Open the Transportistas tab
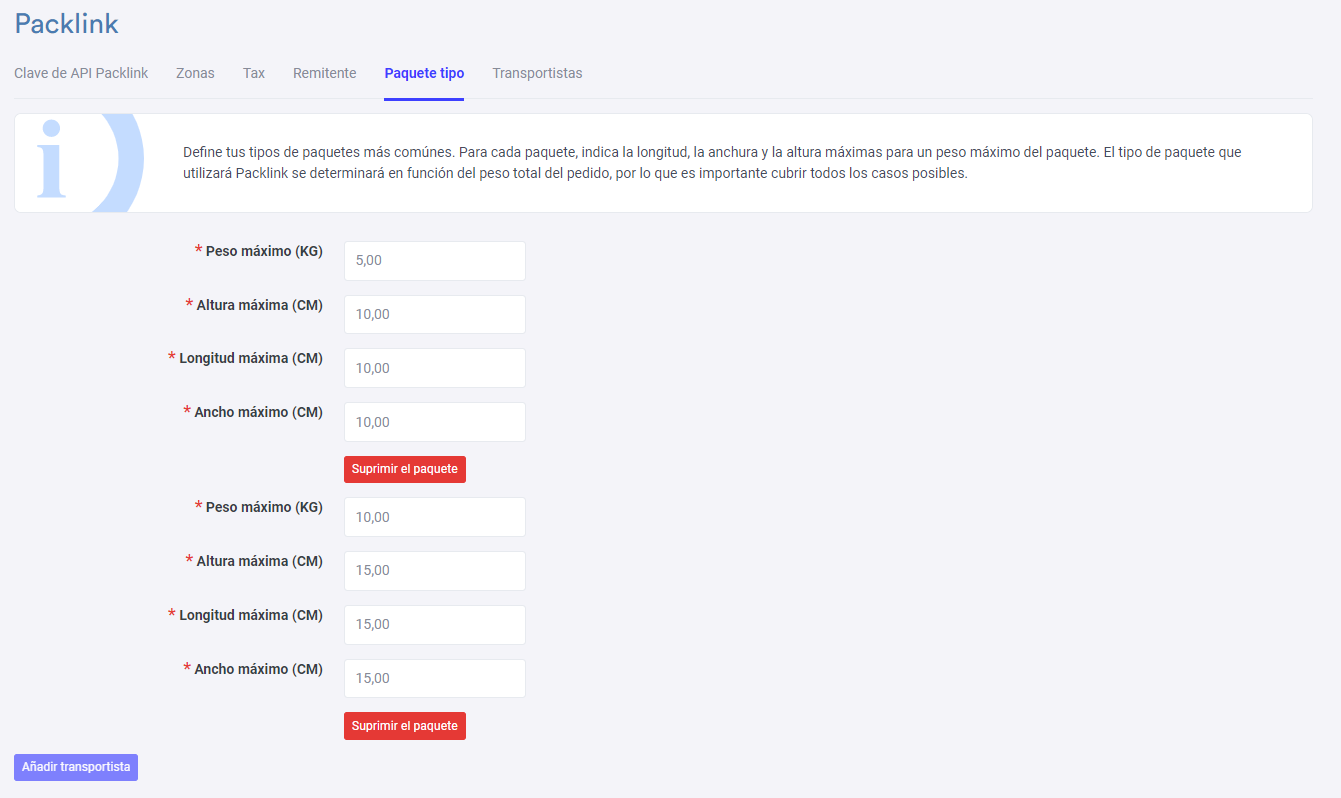The height and width of the screenshot is (798, 1341). [537, 73]
